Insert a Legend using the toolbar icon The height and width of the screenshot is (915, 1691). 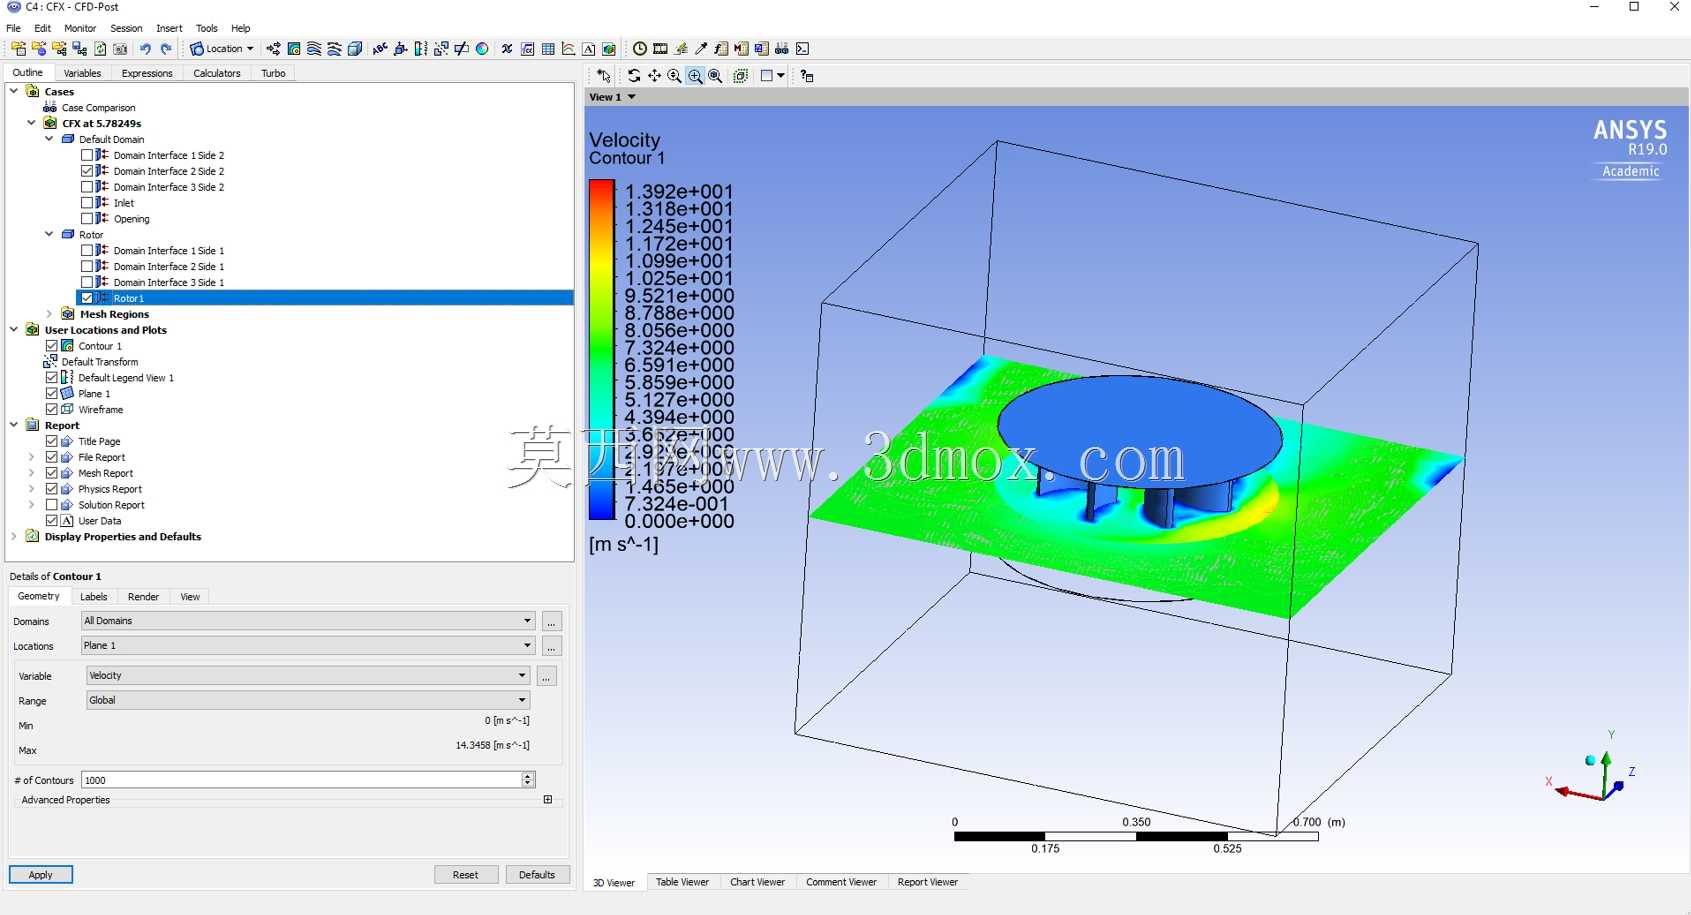point(421,48)
